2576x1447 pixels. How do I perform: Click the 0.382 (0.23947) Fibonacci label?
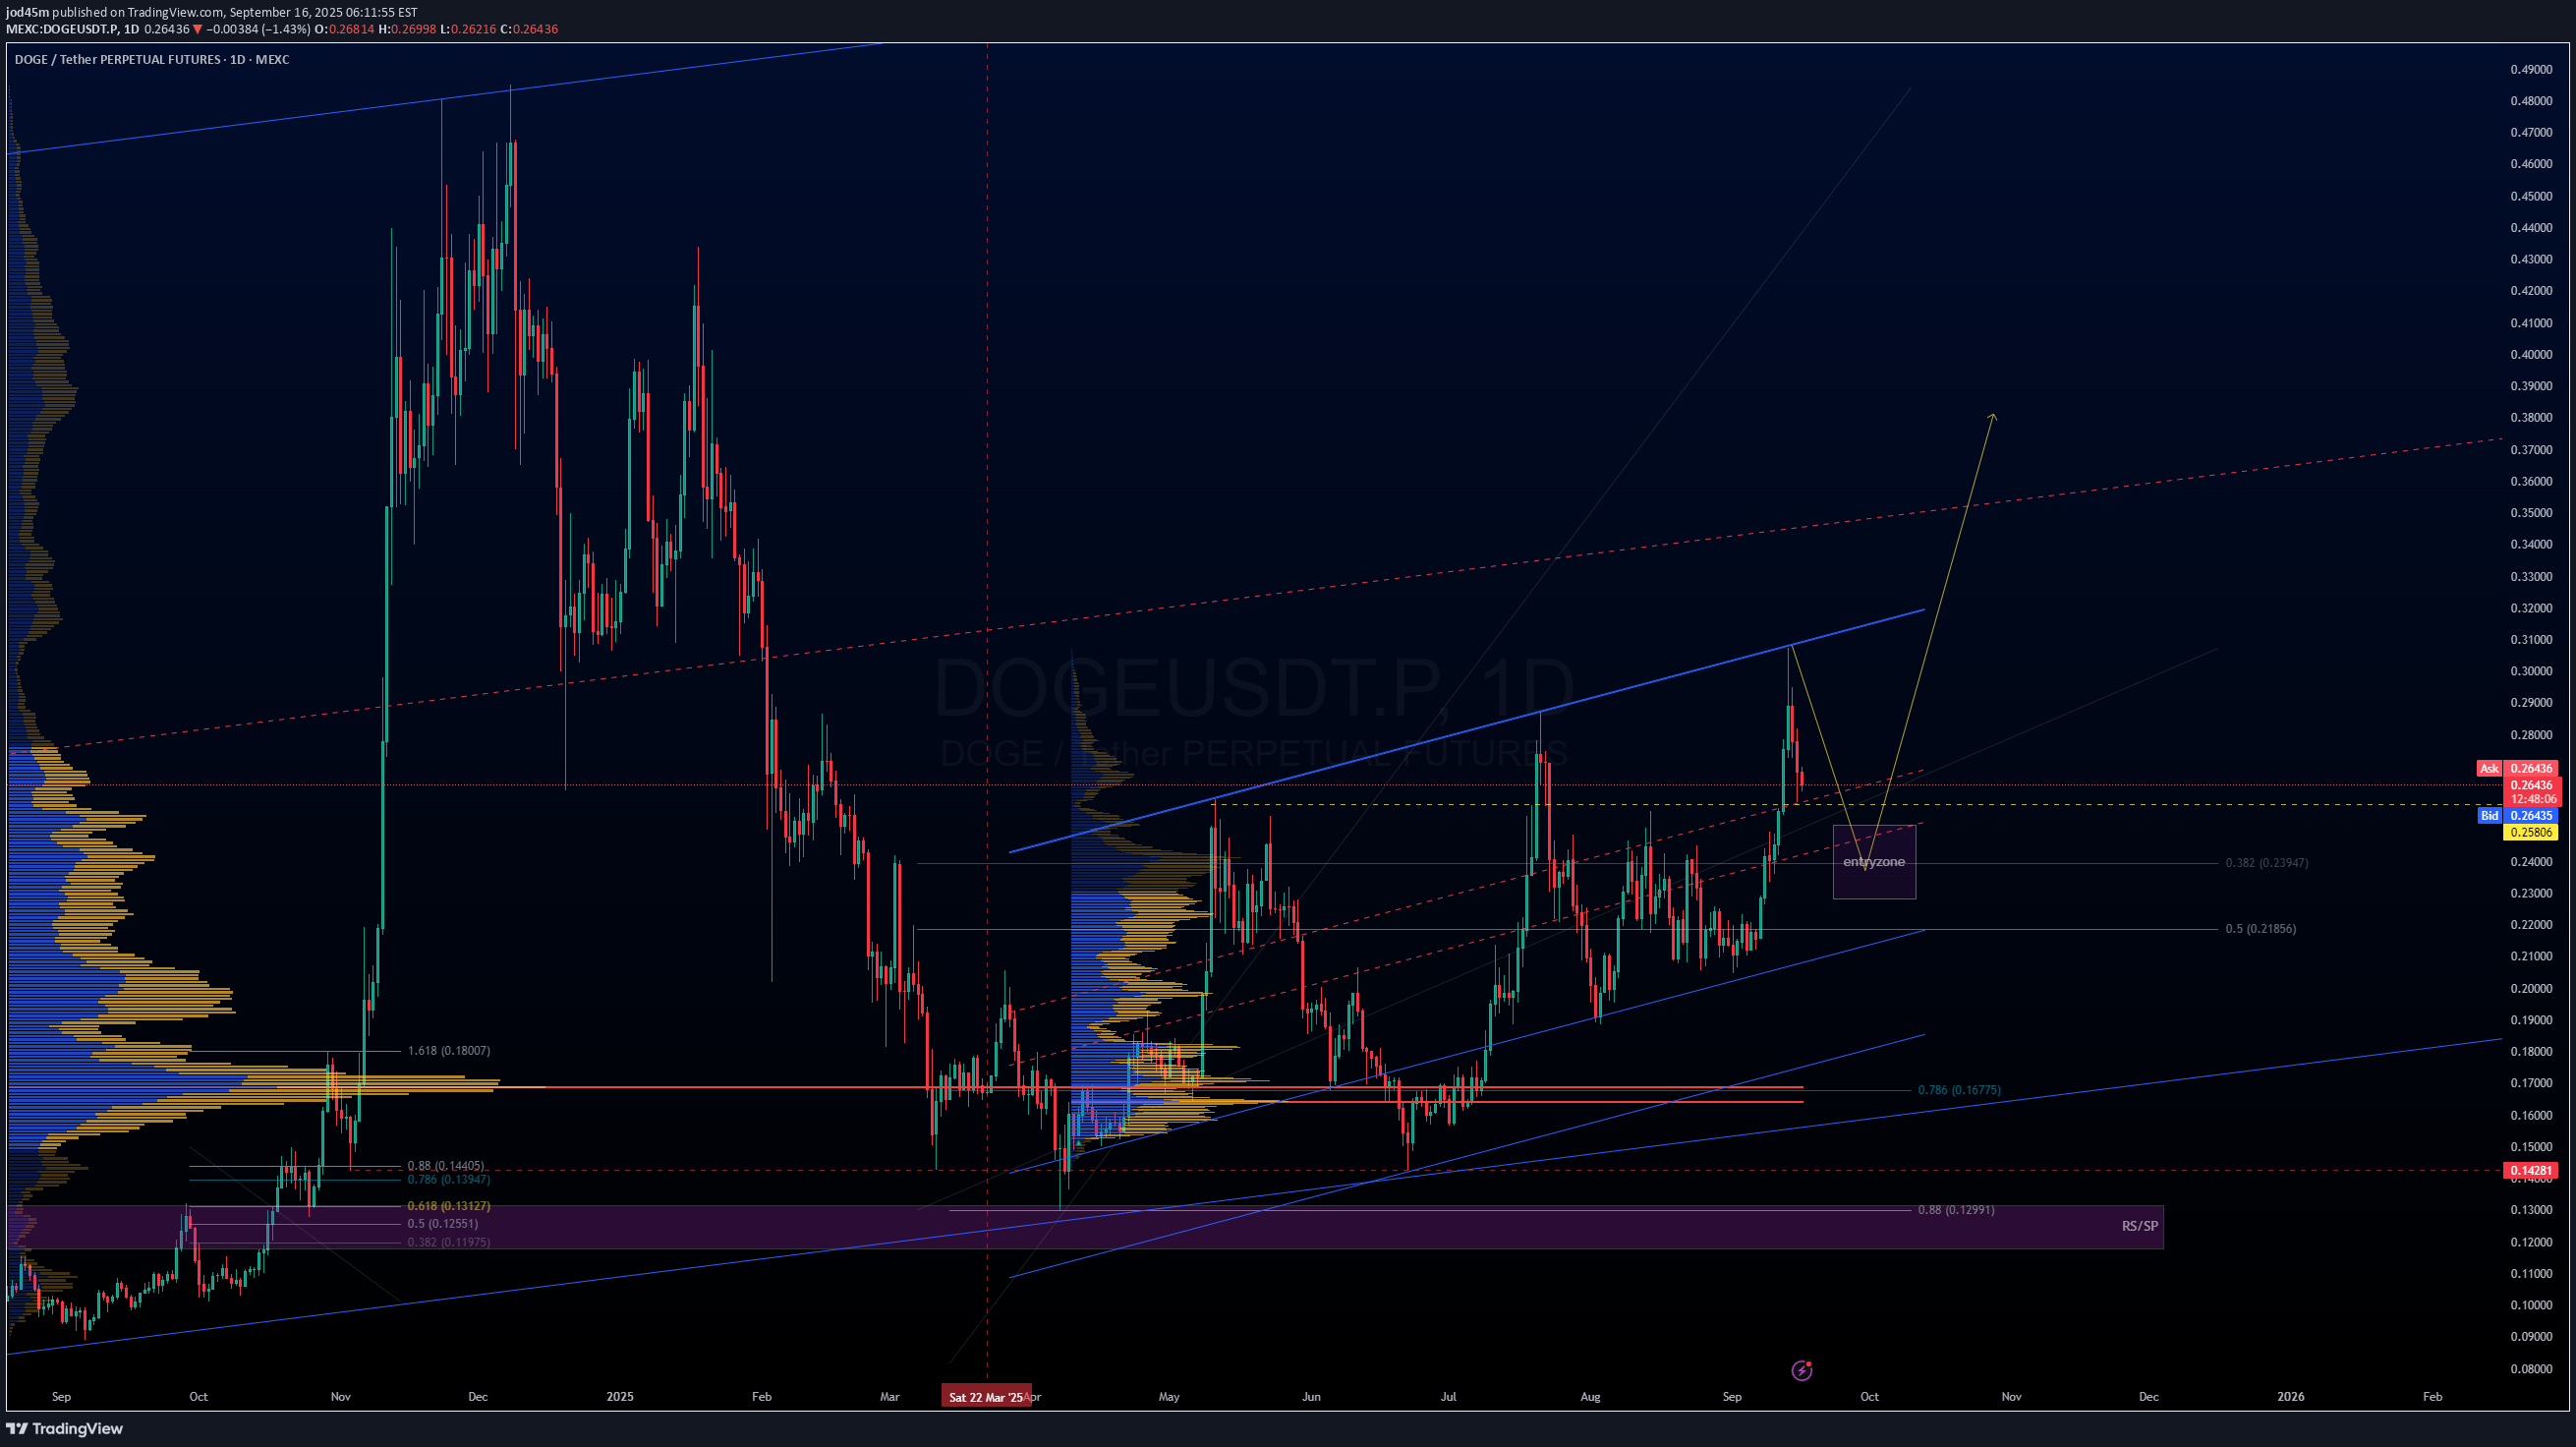tap(2266, 862)
